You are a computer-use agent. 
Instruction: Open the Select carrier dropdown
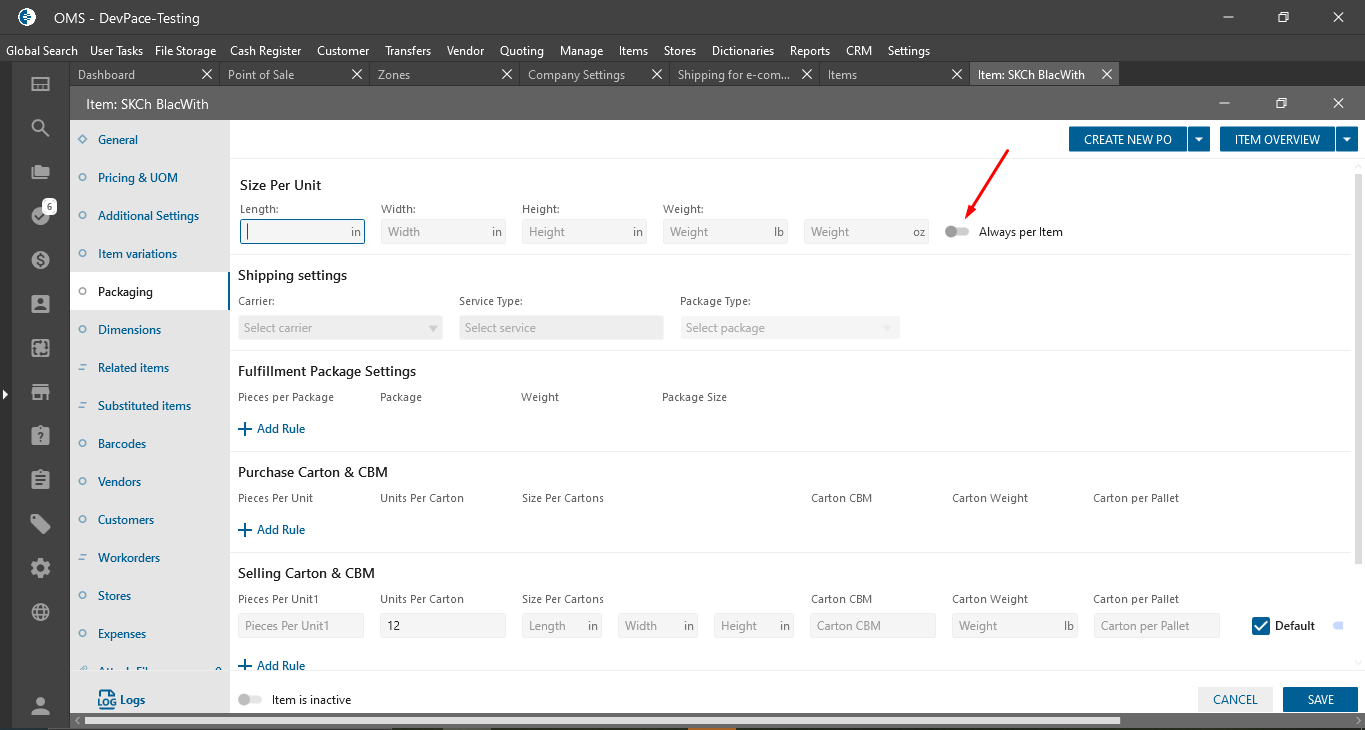coord(341,328)
